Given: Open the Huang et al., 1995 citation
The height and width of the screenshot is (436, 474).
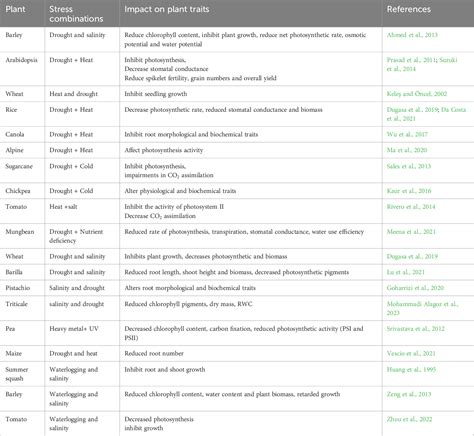Looking at the screenshot, I should pyautogui.click(x=411, y=370).
